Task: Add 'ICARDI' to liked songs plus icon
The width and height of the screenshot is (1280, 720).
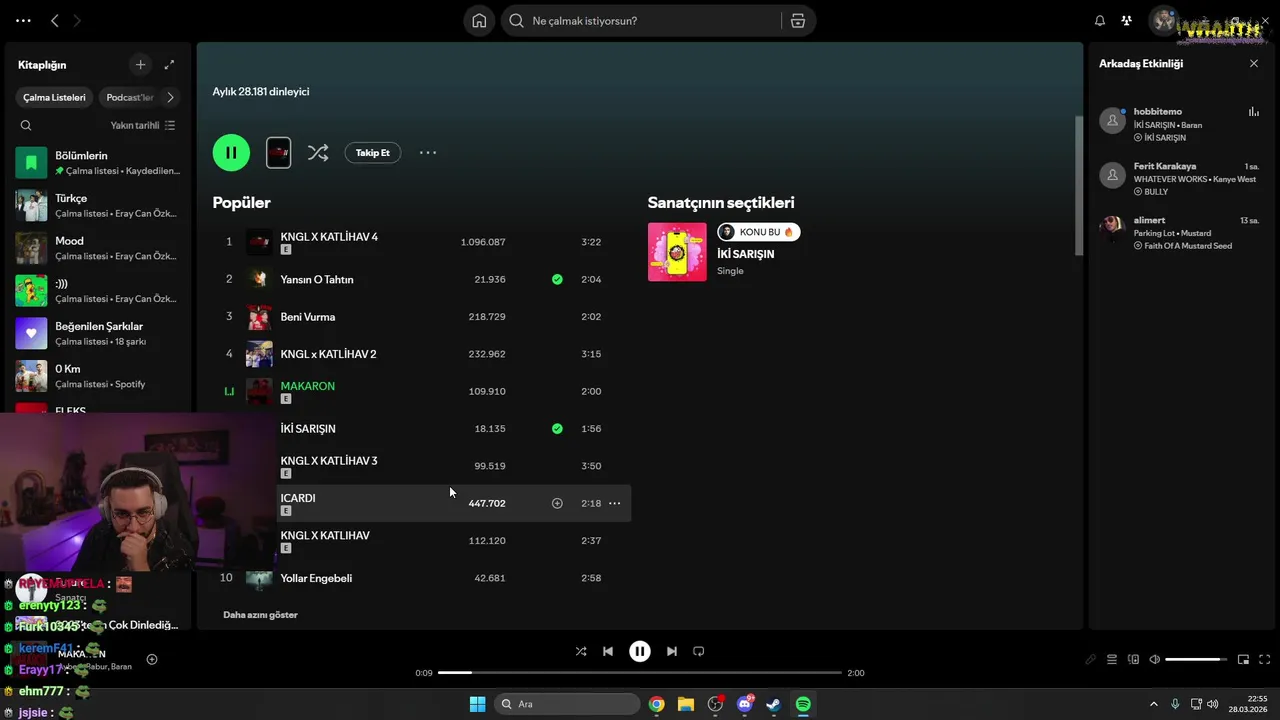Action: (557, 503)
